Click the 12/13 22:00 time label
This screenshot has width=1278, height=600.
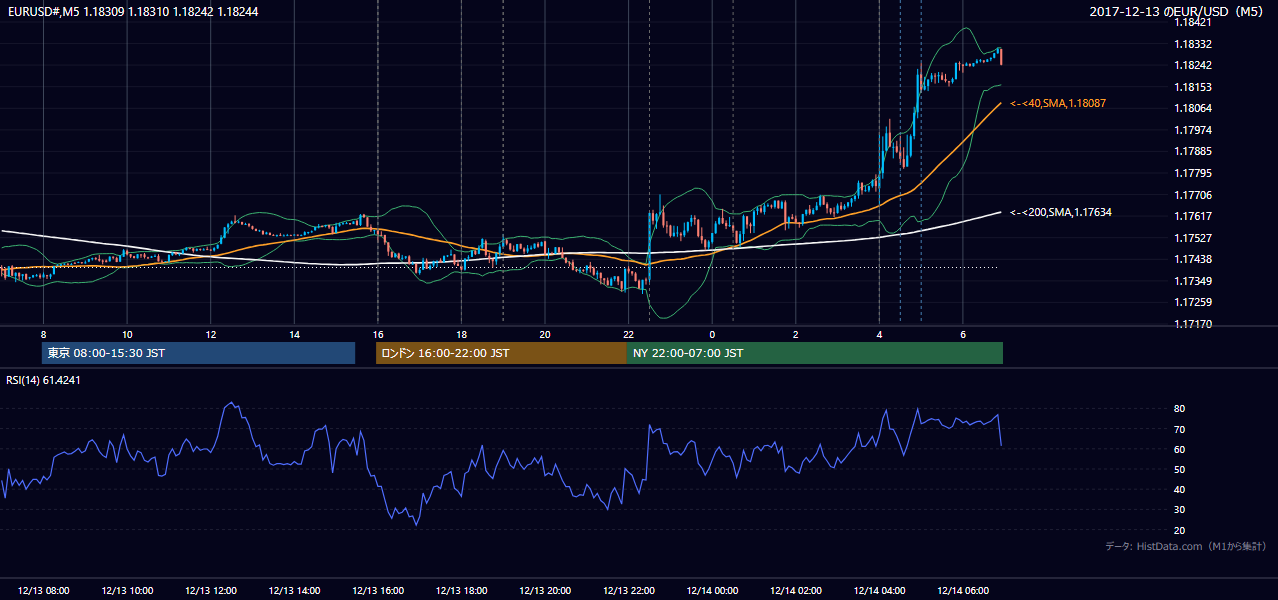pos(628,591)
